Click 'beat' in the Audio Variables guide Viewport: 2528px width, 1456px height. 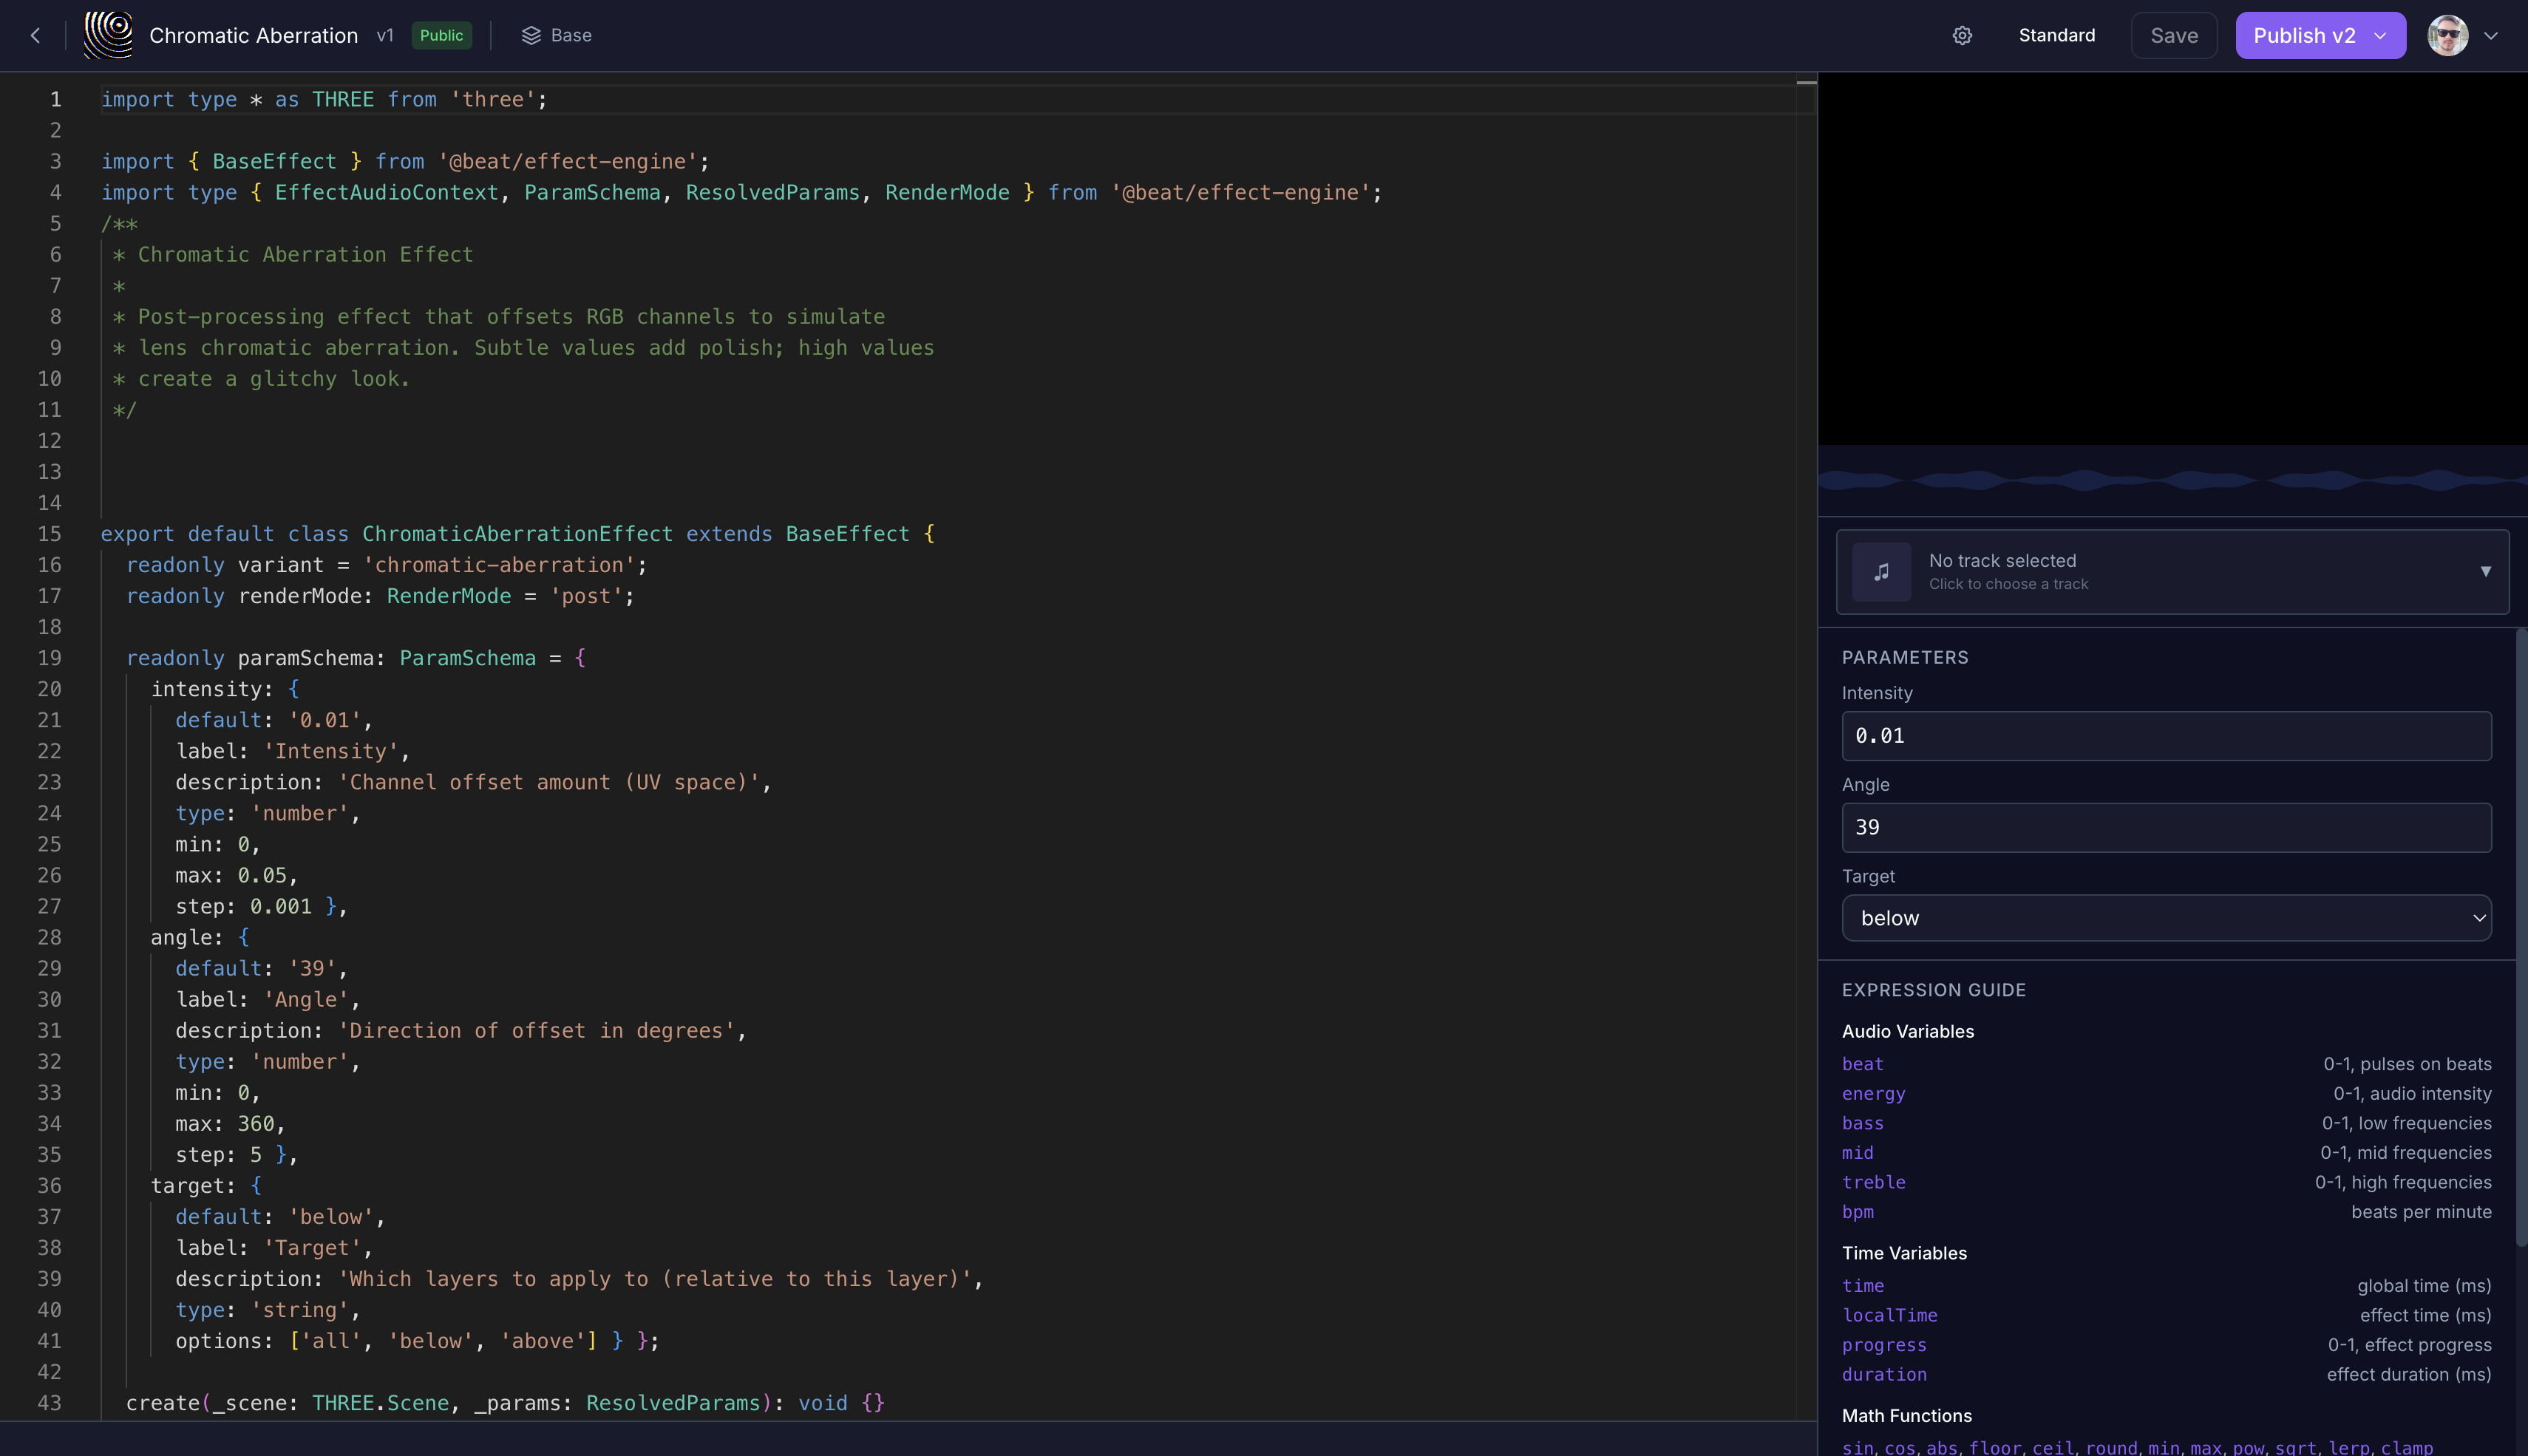[1862, 1064]
